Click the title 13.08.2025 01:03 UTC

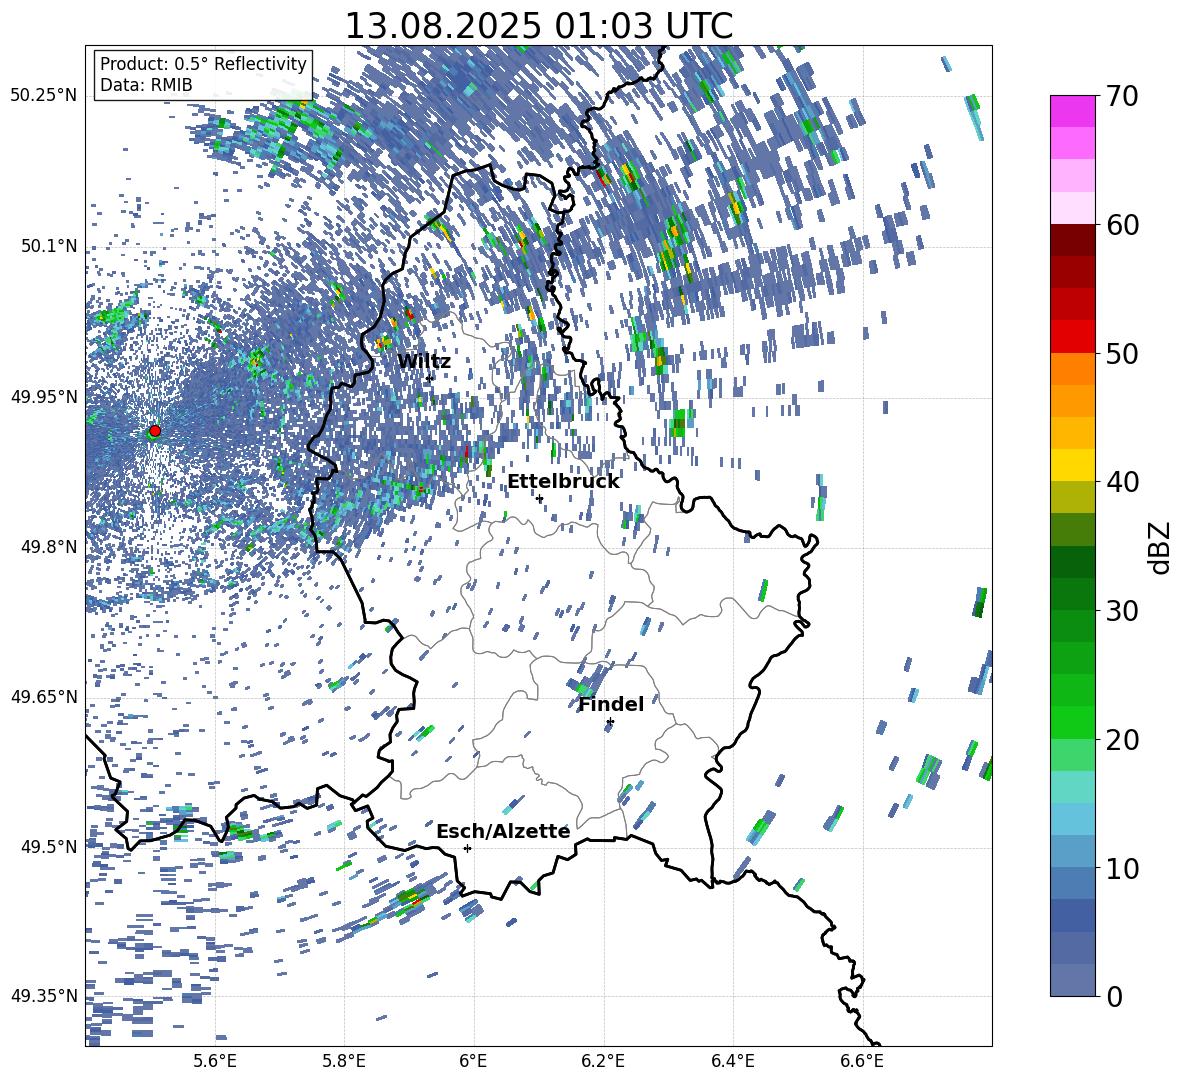coord(538,26)
